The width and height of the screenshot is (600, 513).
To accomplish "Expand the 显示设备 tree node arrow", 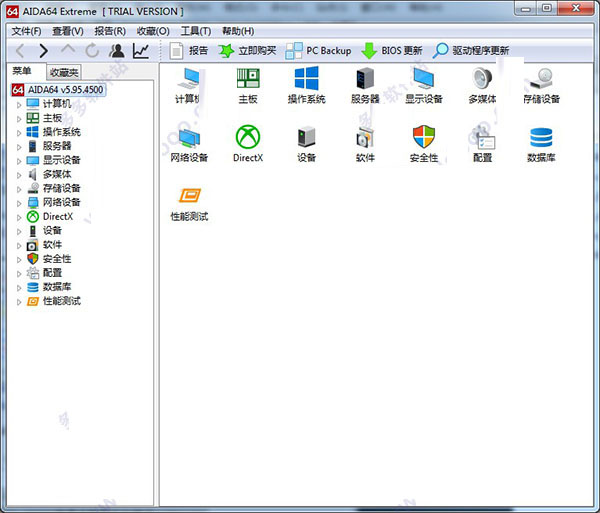I will [x=19, y=161].
